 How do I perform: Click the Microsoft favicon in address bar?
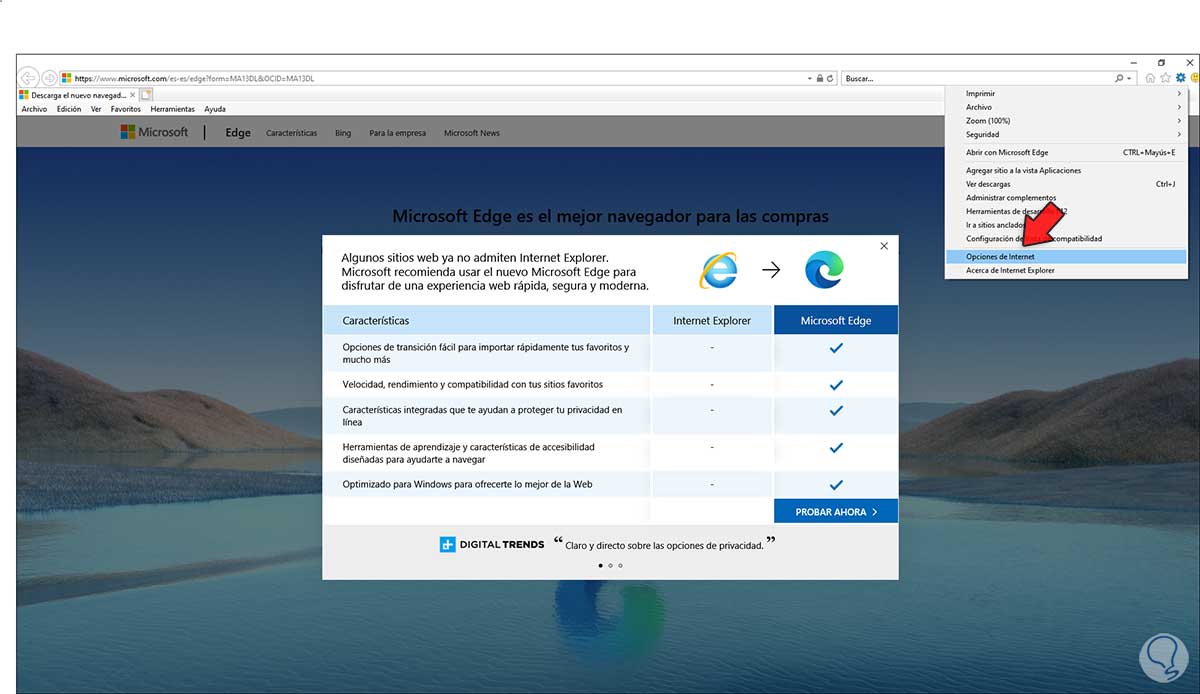[x=66, y=78]
